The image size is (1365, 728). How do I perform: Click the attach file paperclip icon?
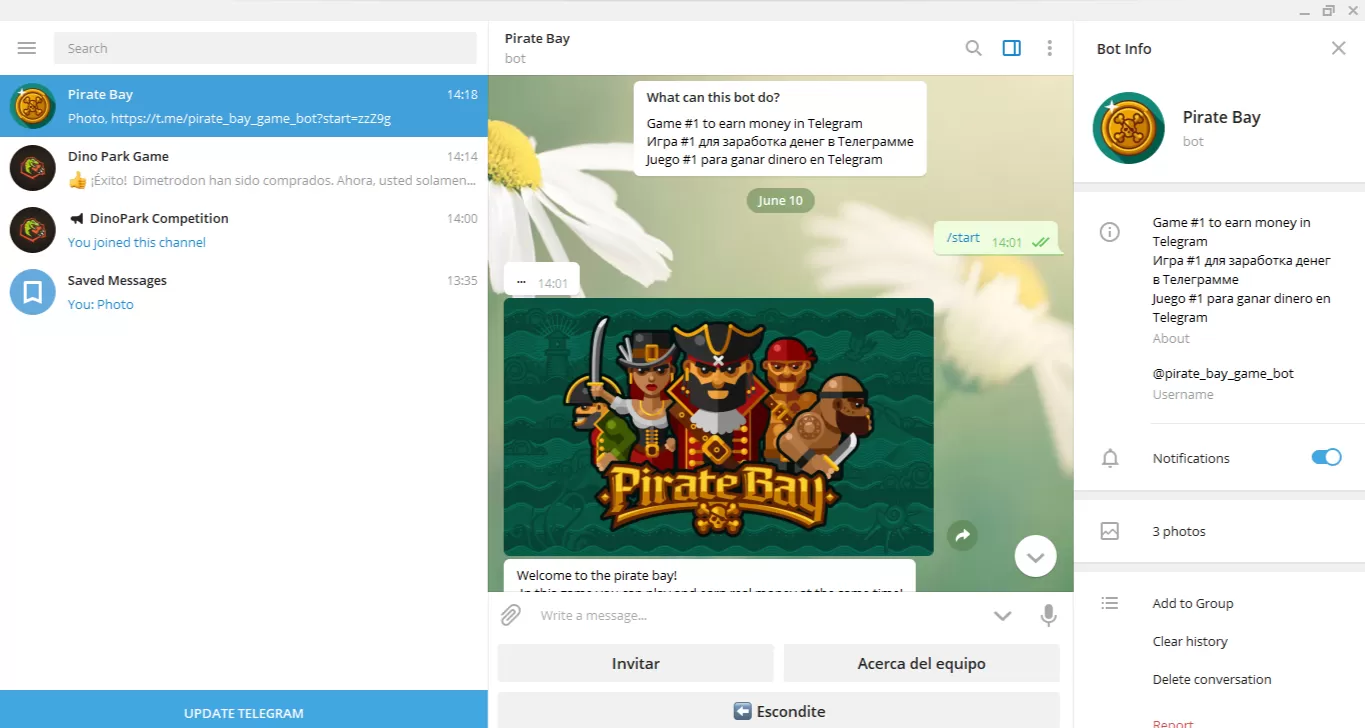click(x=511, y=615)
